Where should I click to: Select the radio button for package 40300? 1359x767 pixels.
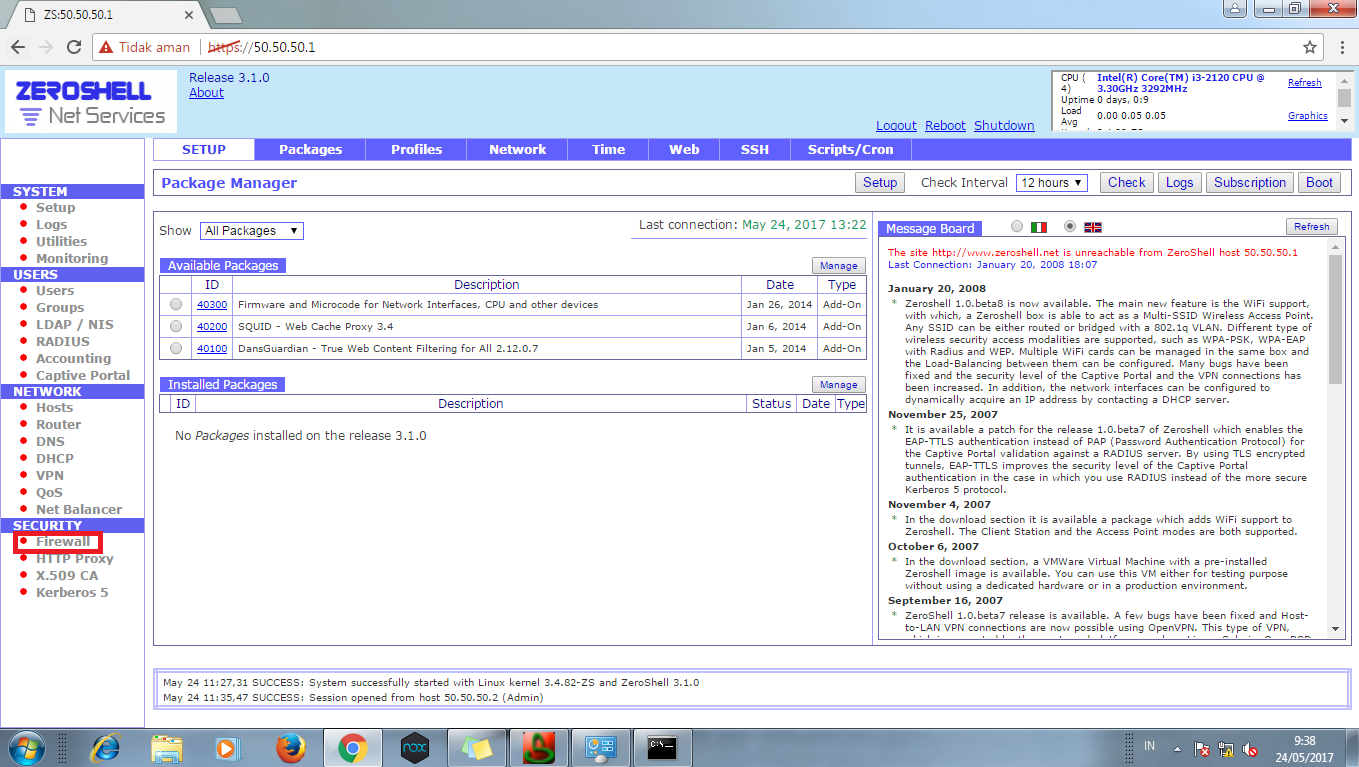coord(177,304)
